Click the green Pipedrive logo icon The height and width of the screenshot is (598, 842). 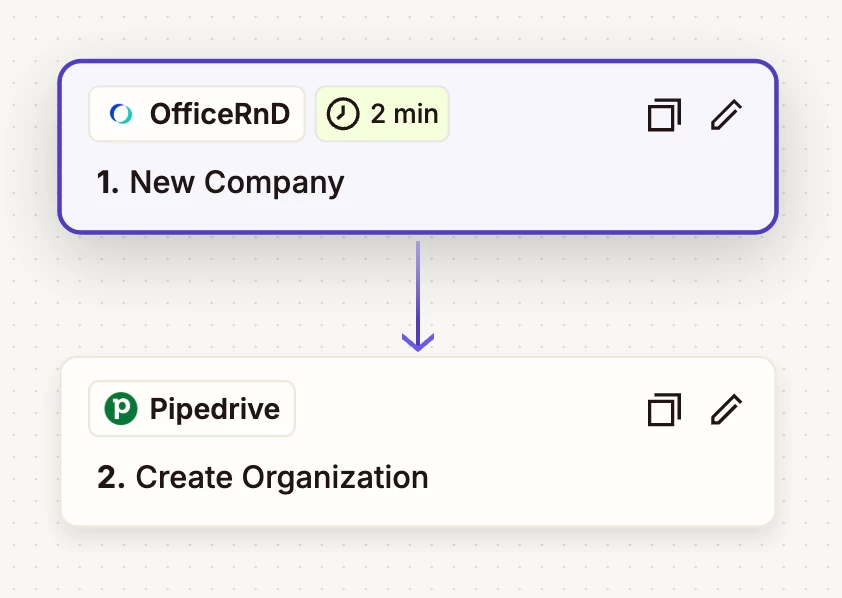(x=121, y=409)
